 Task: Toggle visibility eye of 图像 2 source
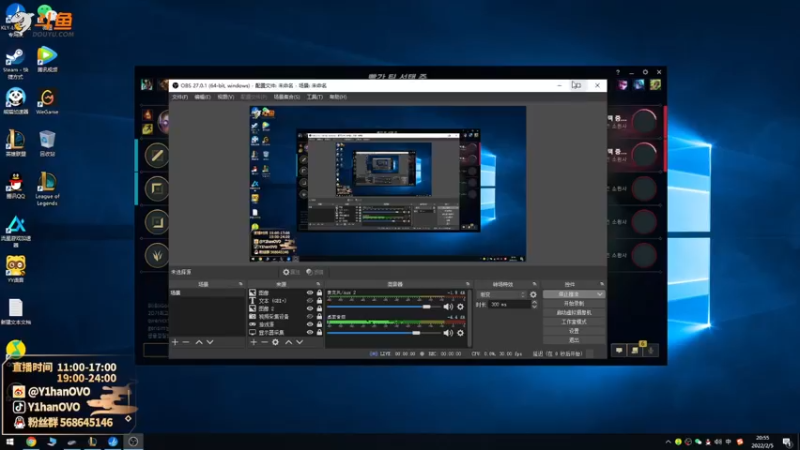point(310,309)
